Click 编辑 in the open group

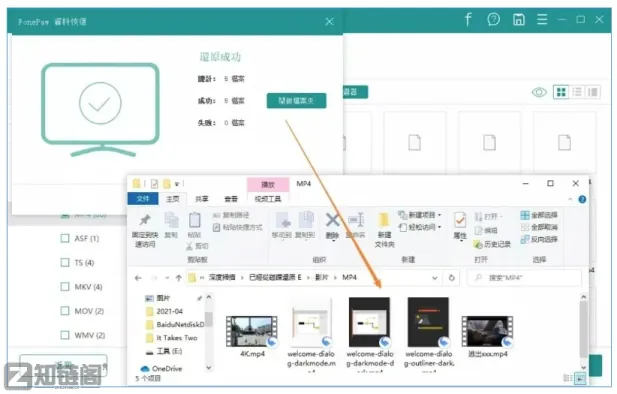pos(486,230)
